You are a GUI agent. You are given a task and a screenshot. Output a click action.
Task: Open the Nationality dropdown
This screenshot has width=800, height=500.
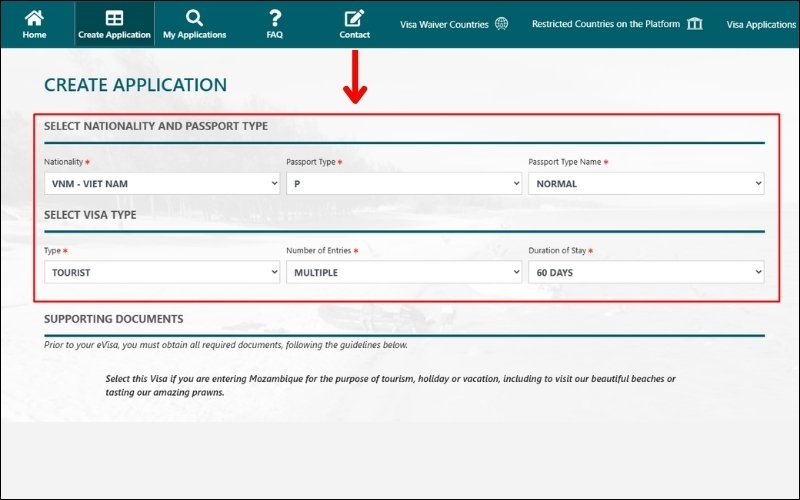click(x=162, y=184)
